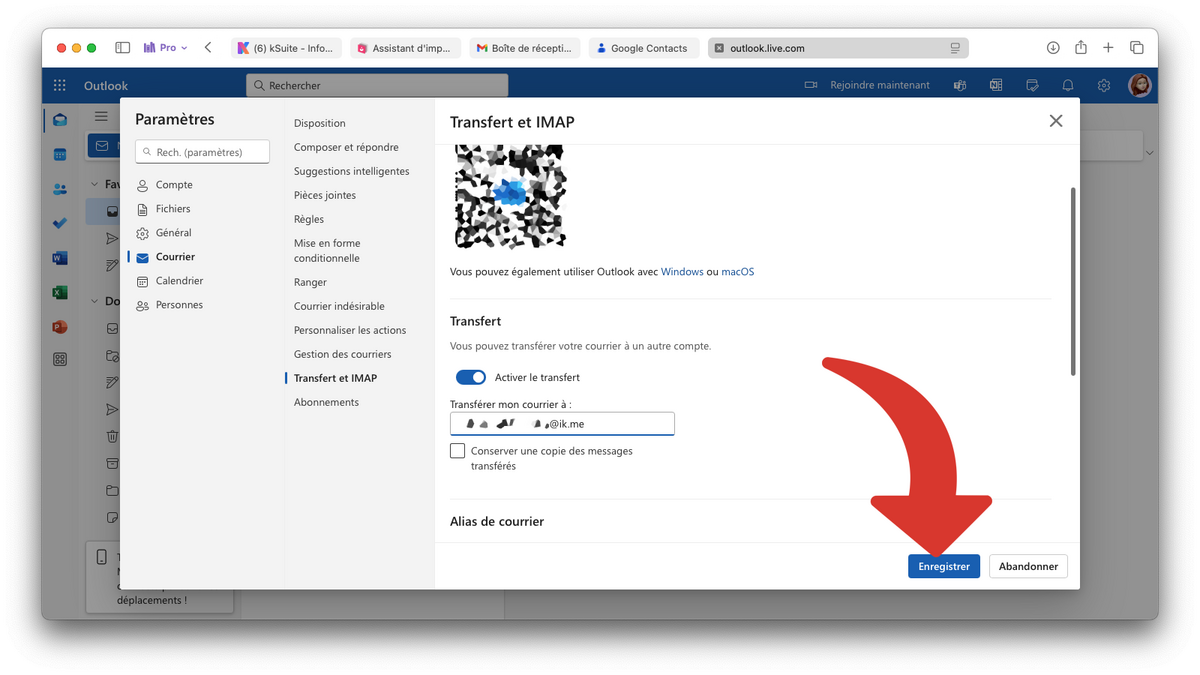Click the Rejoindre maintenant video button
This screenshot has width=1200, height=675.
coord(867,85)
